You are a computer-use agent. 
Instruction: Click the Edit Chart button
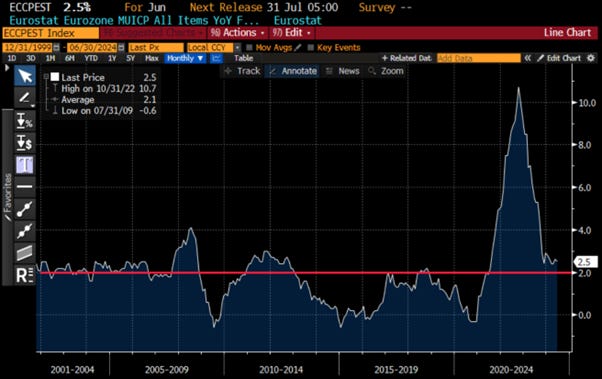pyautogui.click(x=559, y=58)
